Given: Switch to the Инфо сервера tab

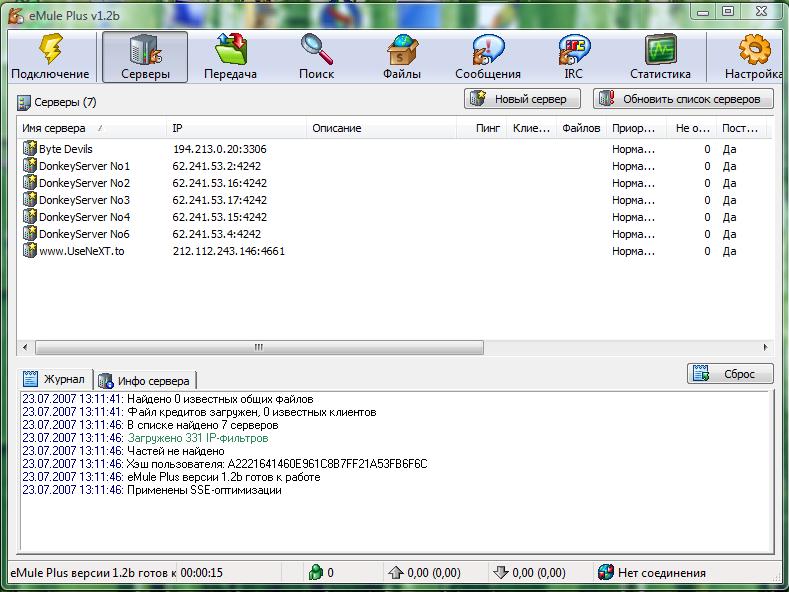Looking at the screenshot, I should point(145,381).
